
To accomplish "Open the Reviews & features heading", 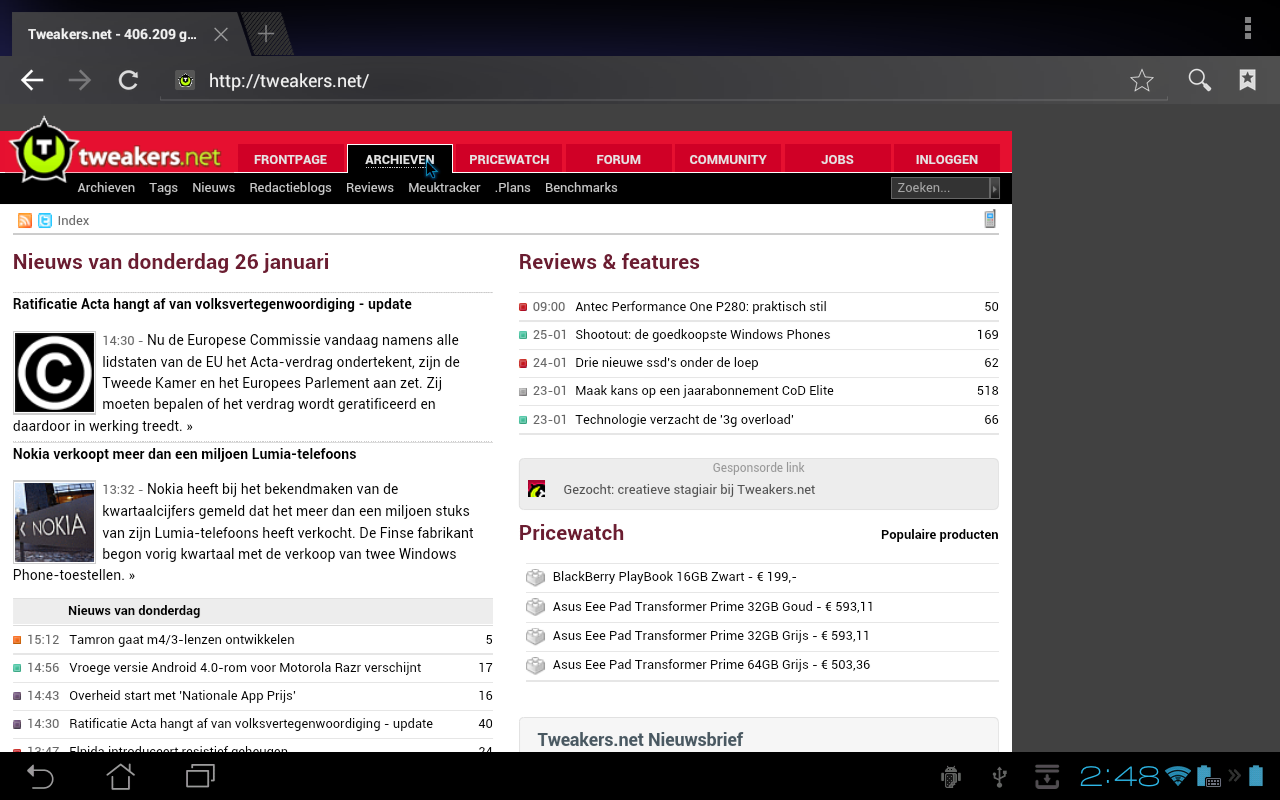I will 609,262.
